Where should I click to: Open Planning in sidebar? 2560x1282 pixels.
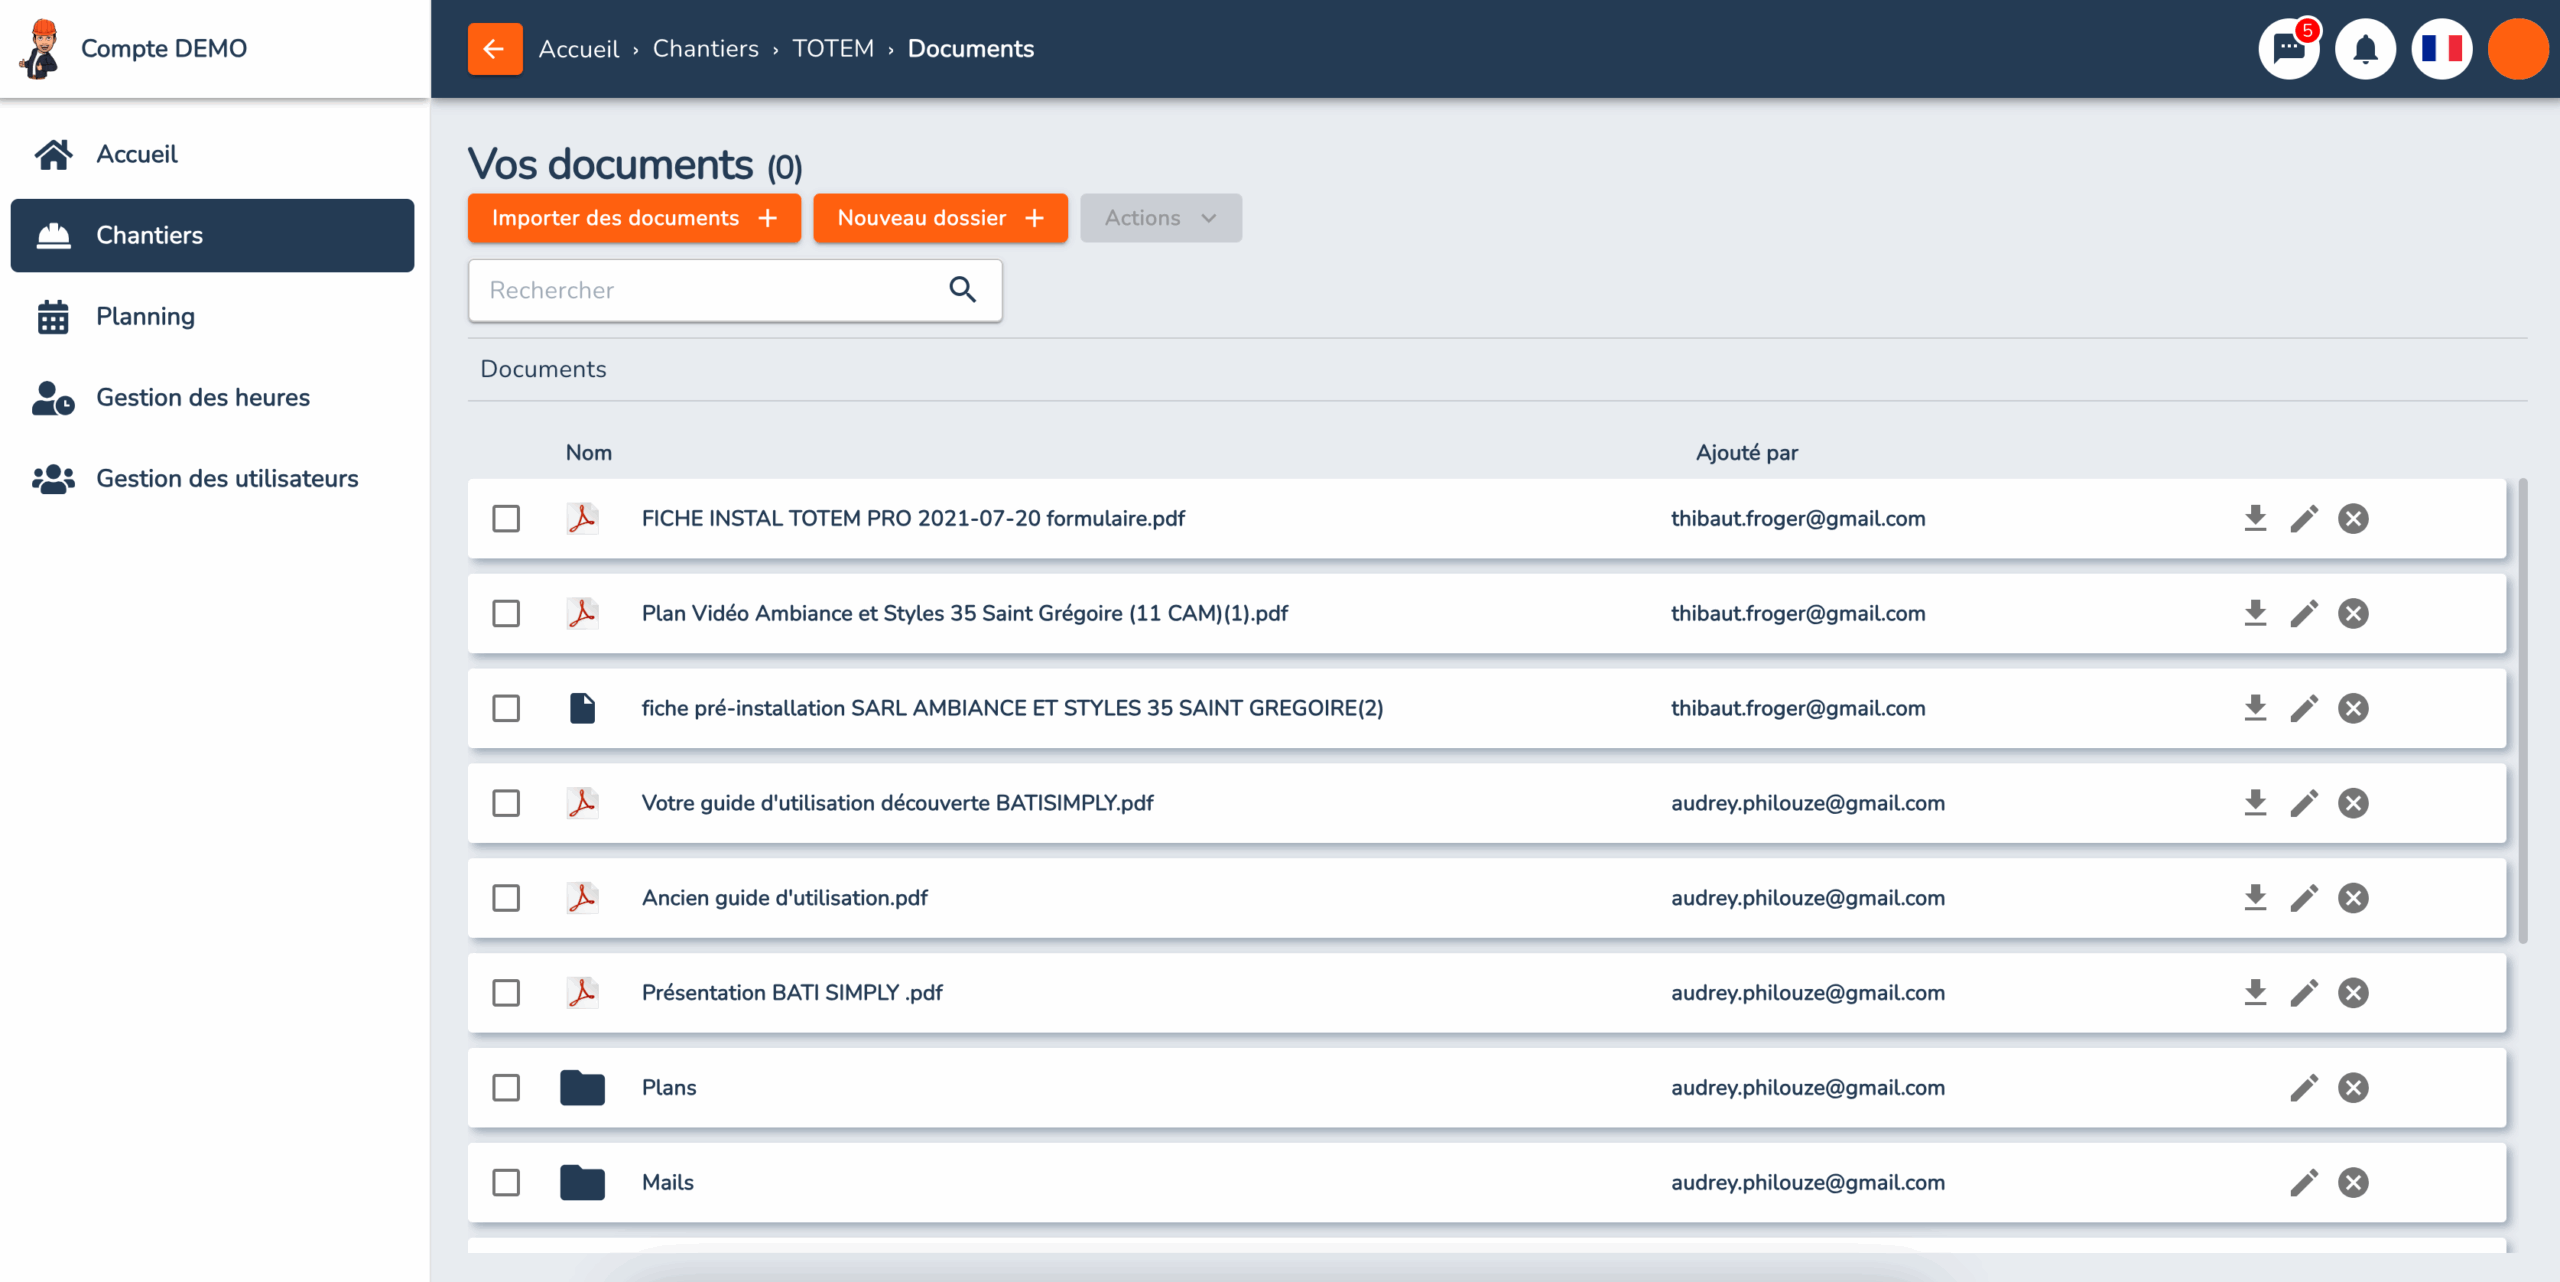(212, 316)
